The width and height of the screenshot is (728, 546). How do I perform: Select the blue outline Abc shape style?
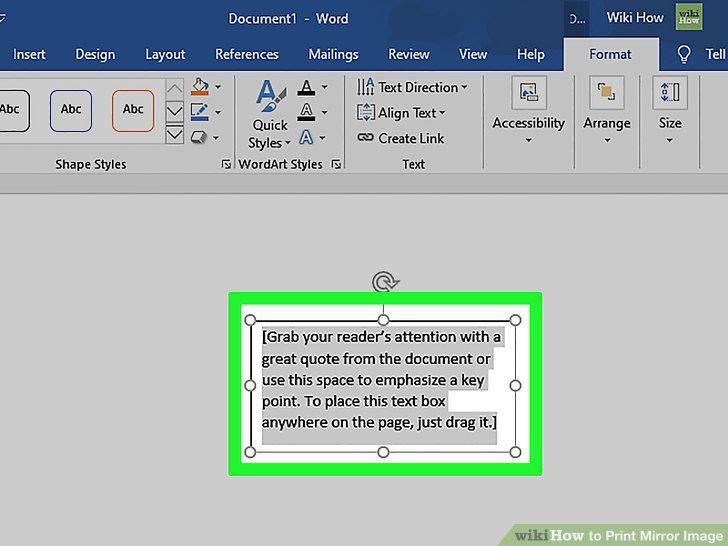(x=71, y=110)
